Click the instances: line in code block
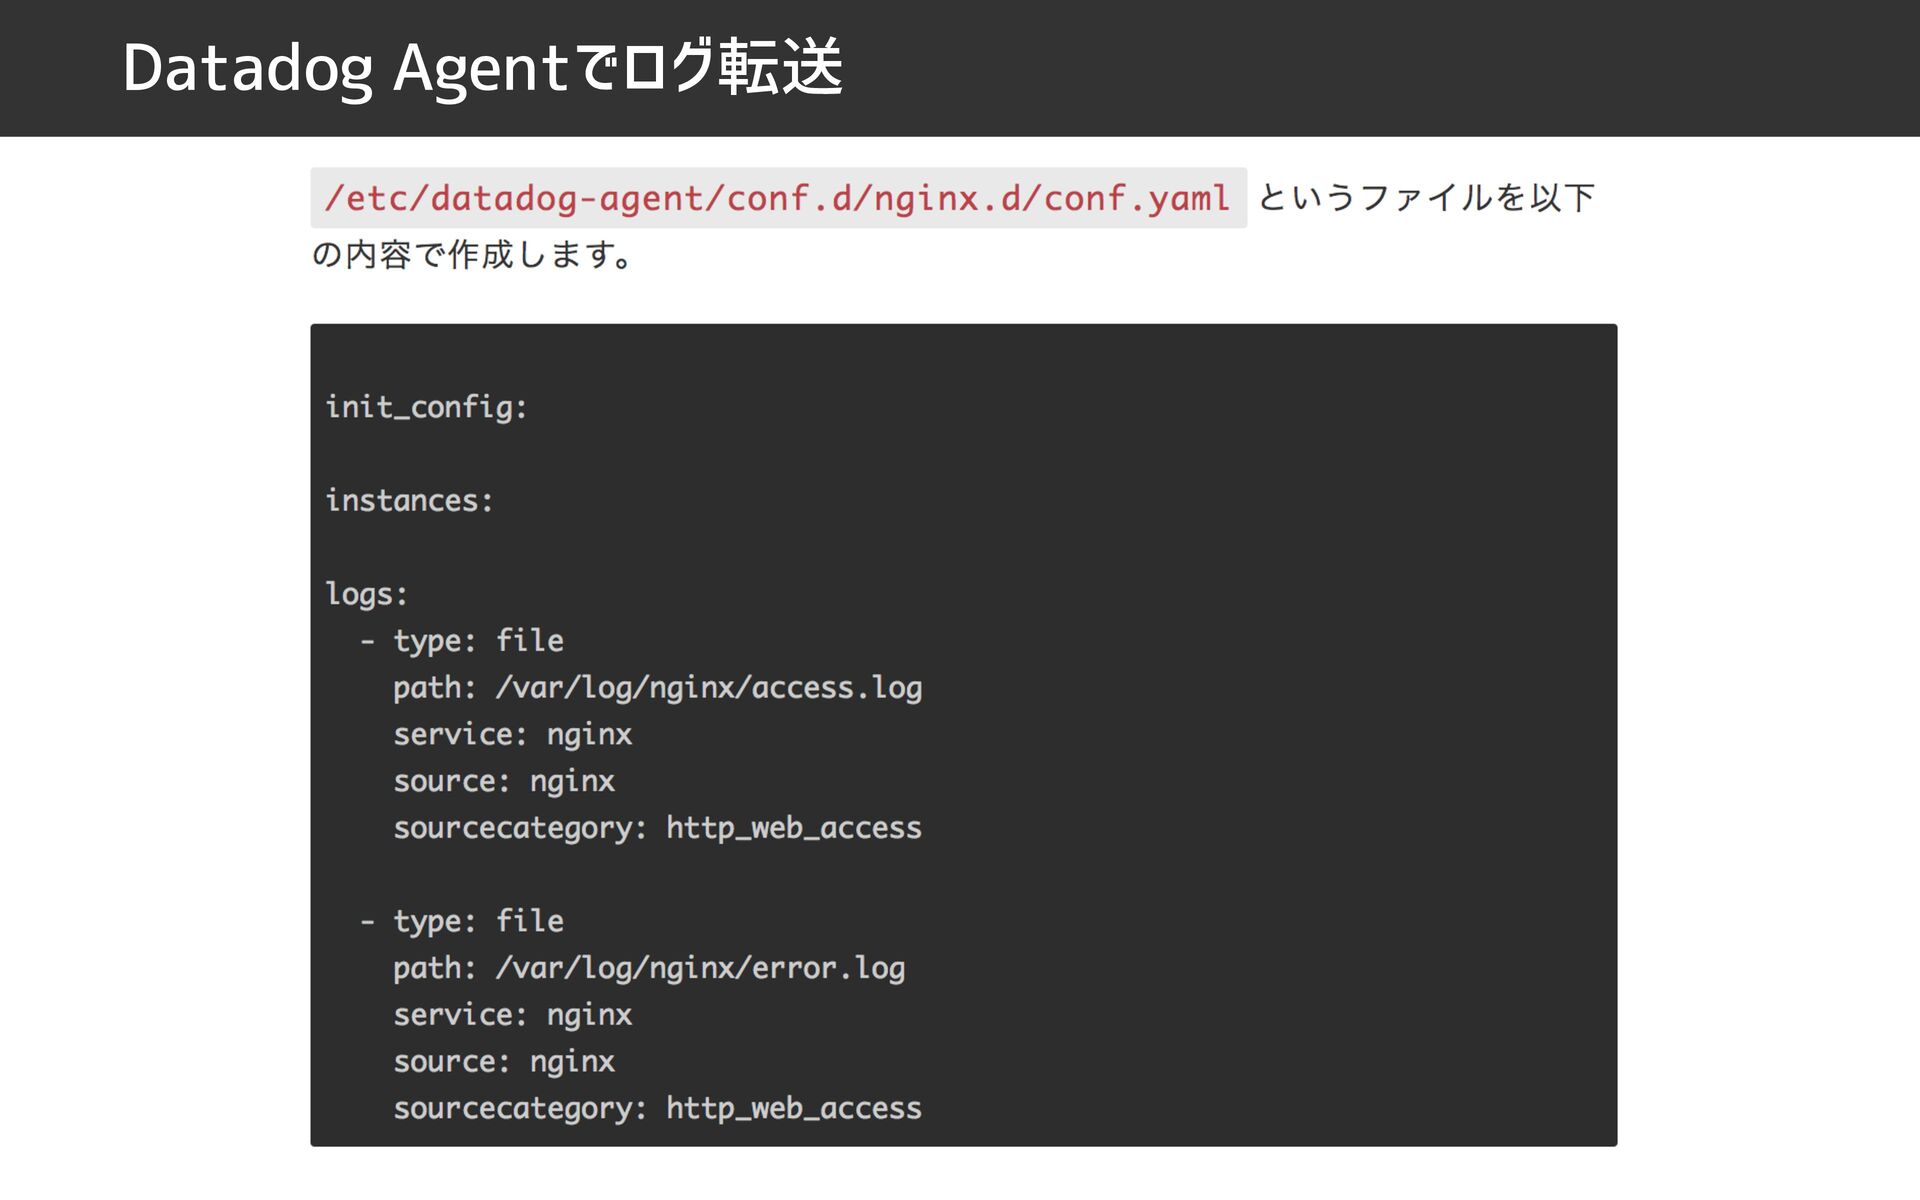This screenshot has height=1200, width=1920. [x=409, y=500]
